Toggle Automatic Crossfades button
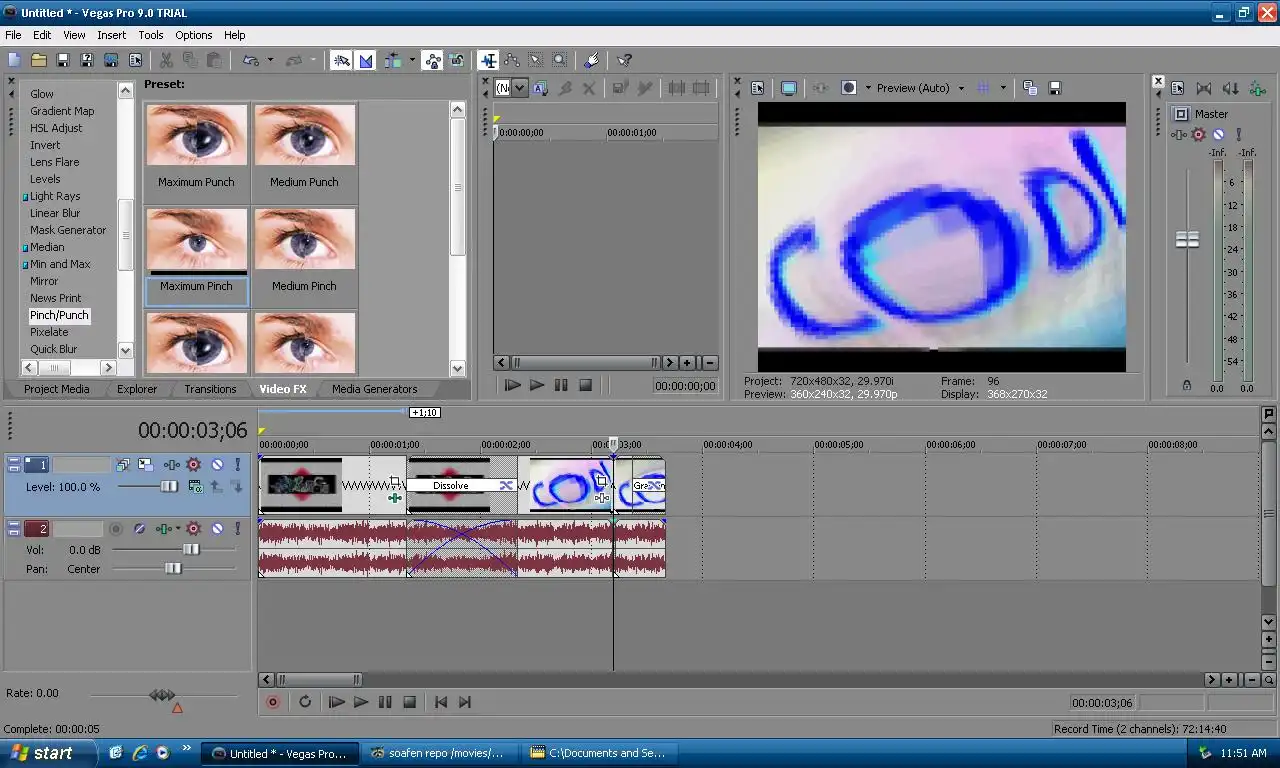The width and height of the screenshot is (1280, 768). tap(366, 60)
